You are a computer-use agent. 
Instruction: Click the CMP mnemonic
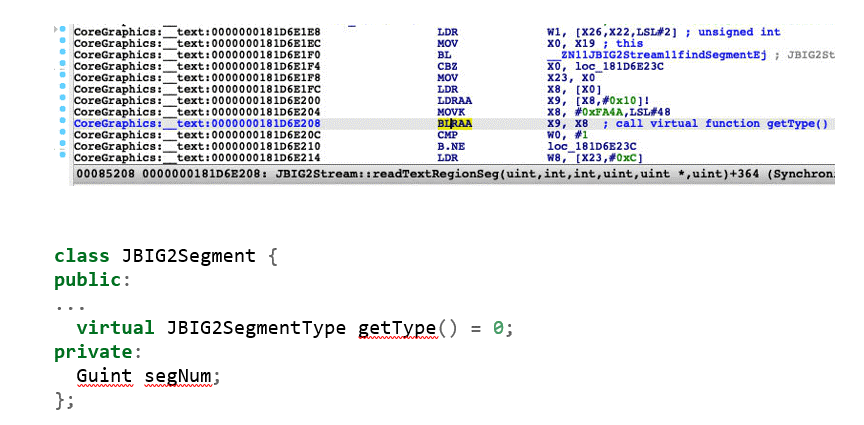coord(447,135)
